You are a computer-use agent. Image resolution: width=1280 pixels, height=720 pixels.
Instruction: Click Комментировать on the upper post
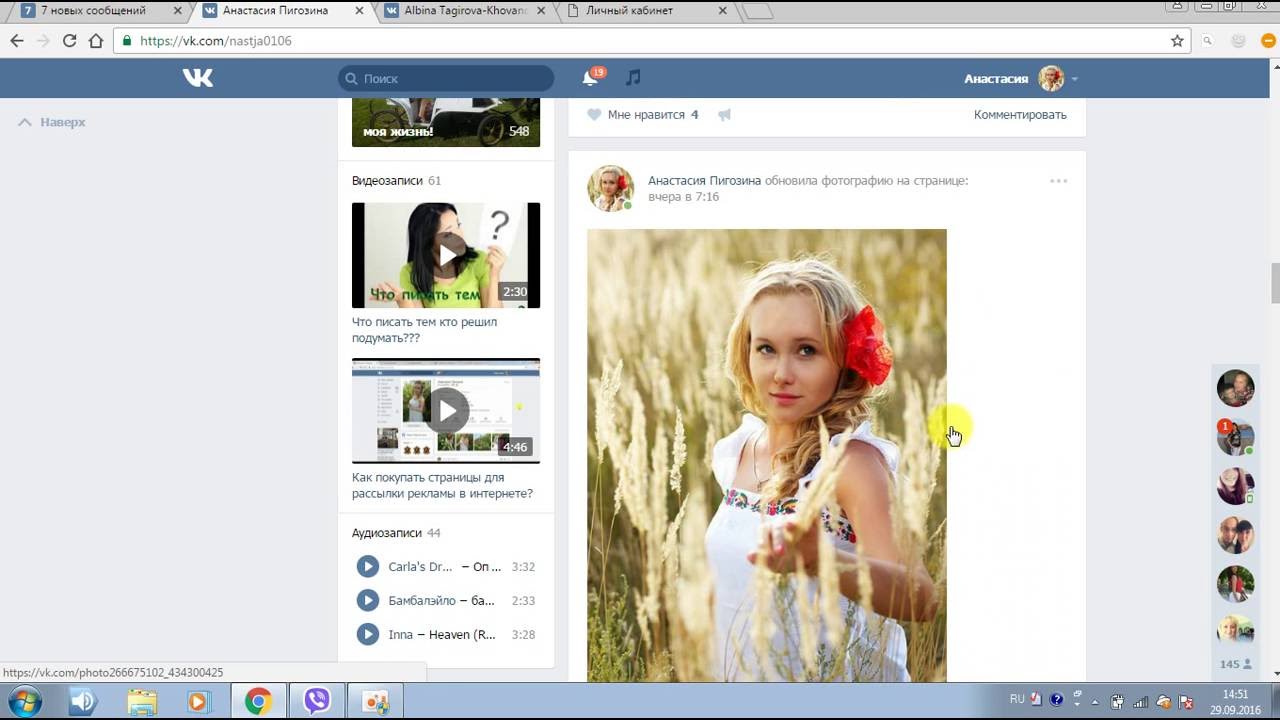[1020, 115]
